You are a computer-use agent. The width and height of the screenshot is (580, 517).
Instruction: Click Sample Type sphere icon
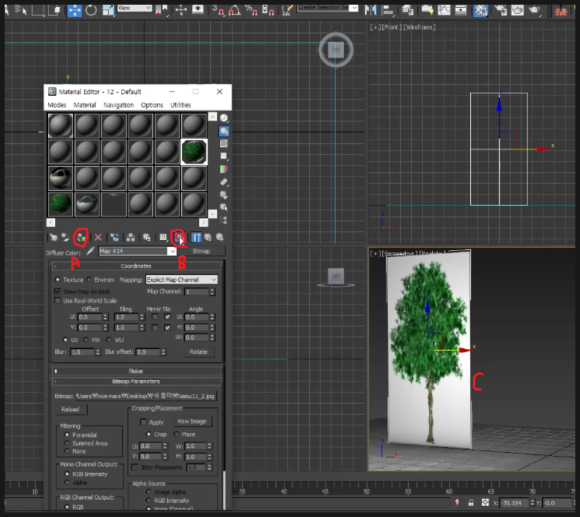coord(224,118)
